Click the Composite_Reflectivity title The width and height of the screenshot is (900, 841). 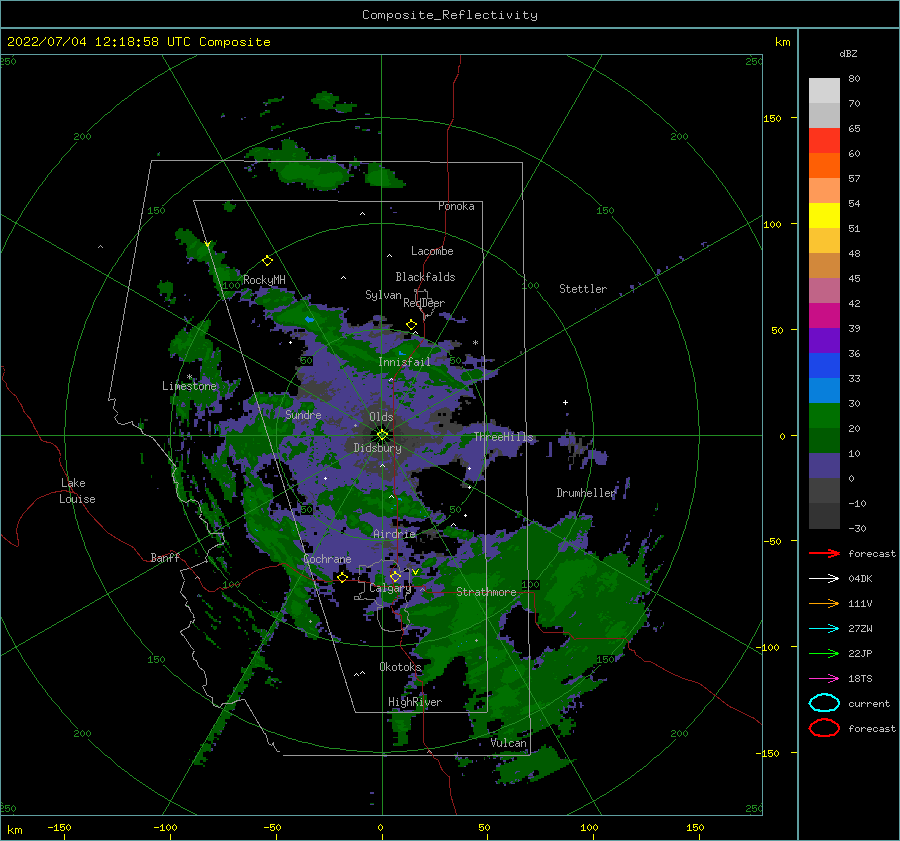[450, 15]
